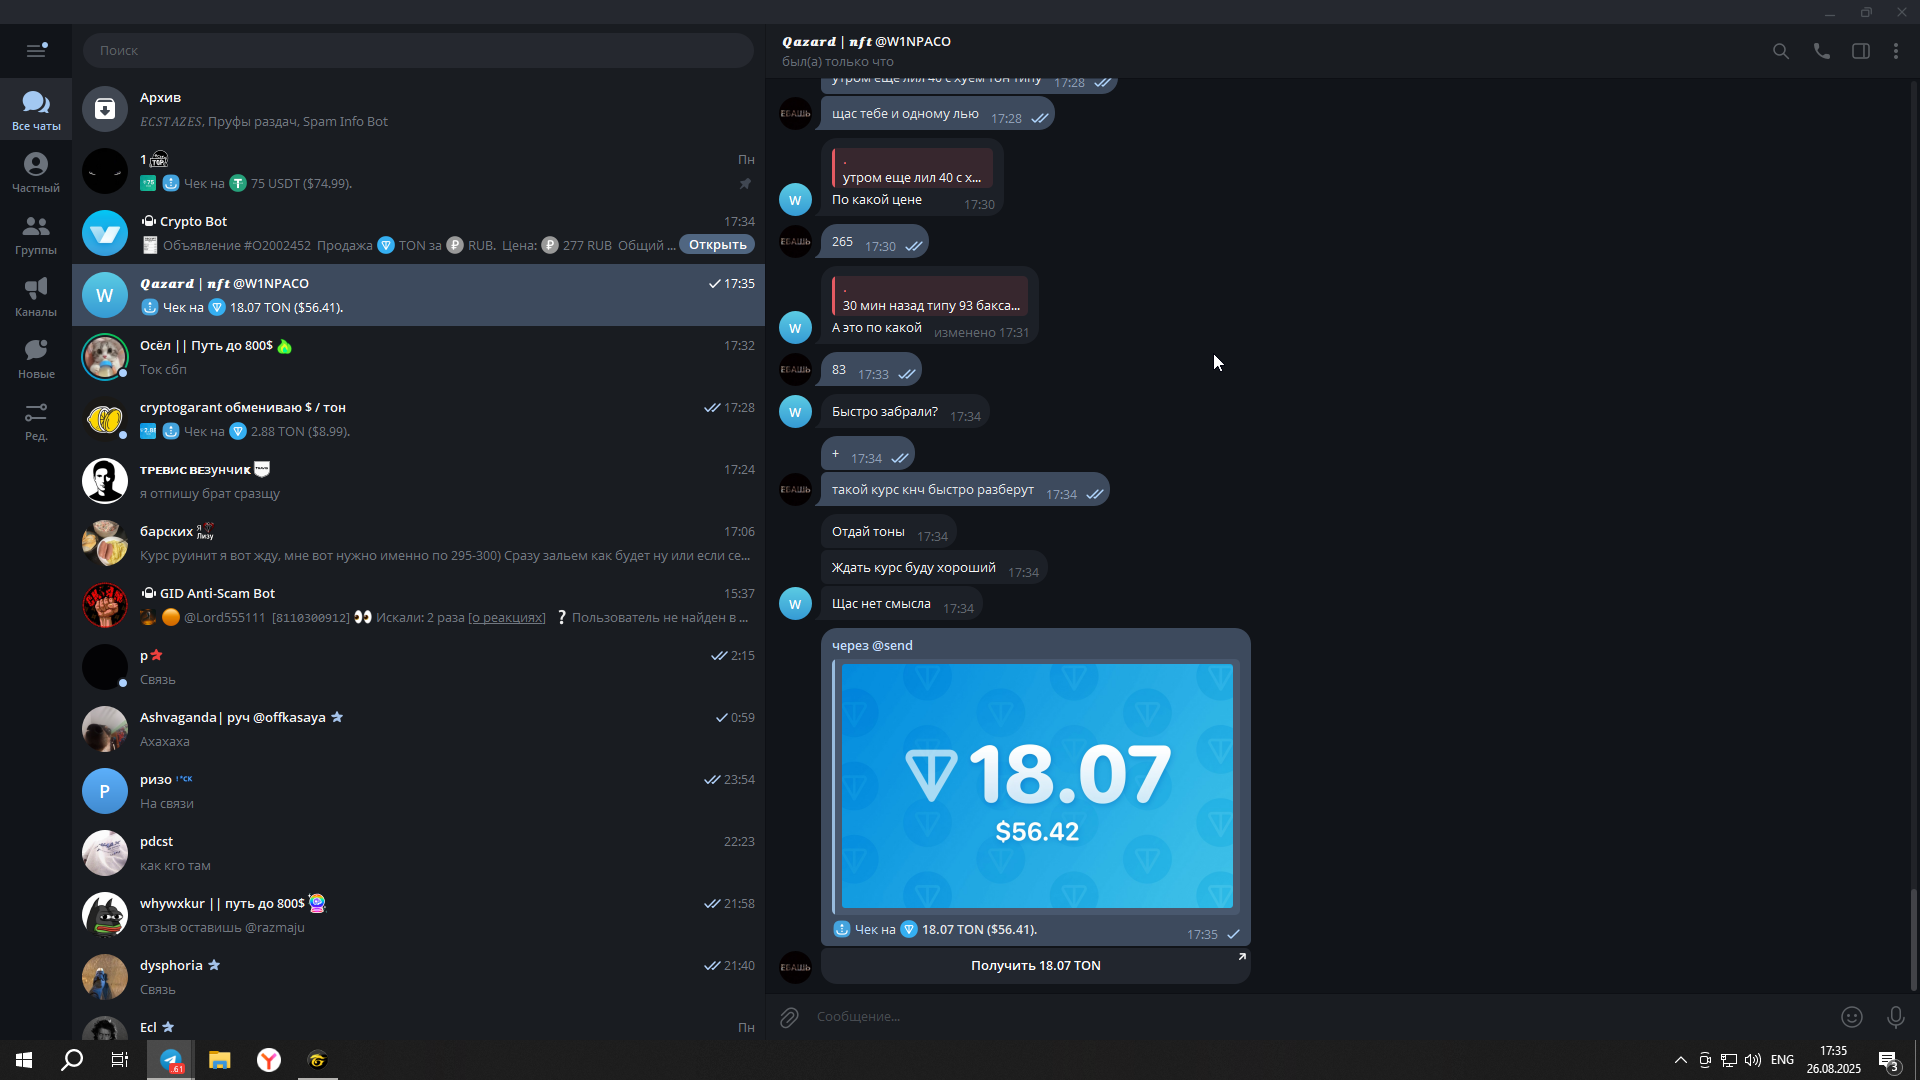Viewport: 1920px width, 1080px height.
Task: Click the GID Anti-Scam Bot avatar
Action: tap(105, 605)
